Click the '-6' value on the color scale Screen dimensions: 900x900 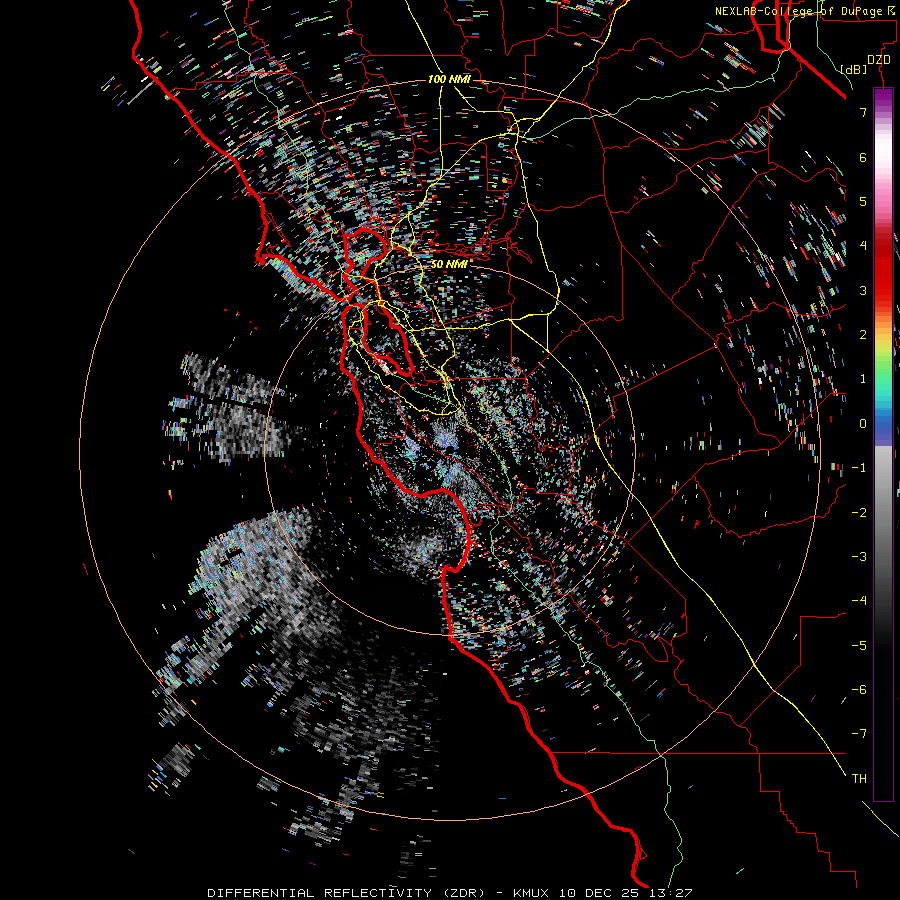[859, 690]
